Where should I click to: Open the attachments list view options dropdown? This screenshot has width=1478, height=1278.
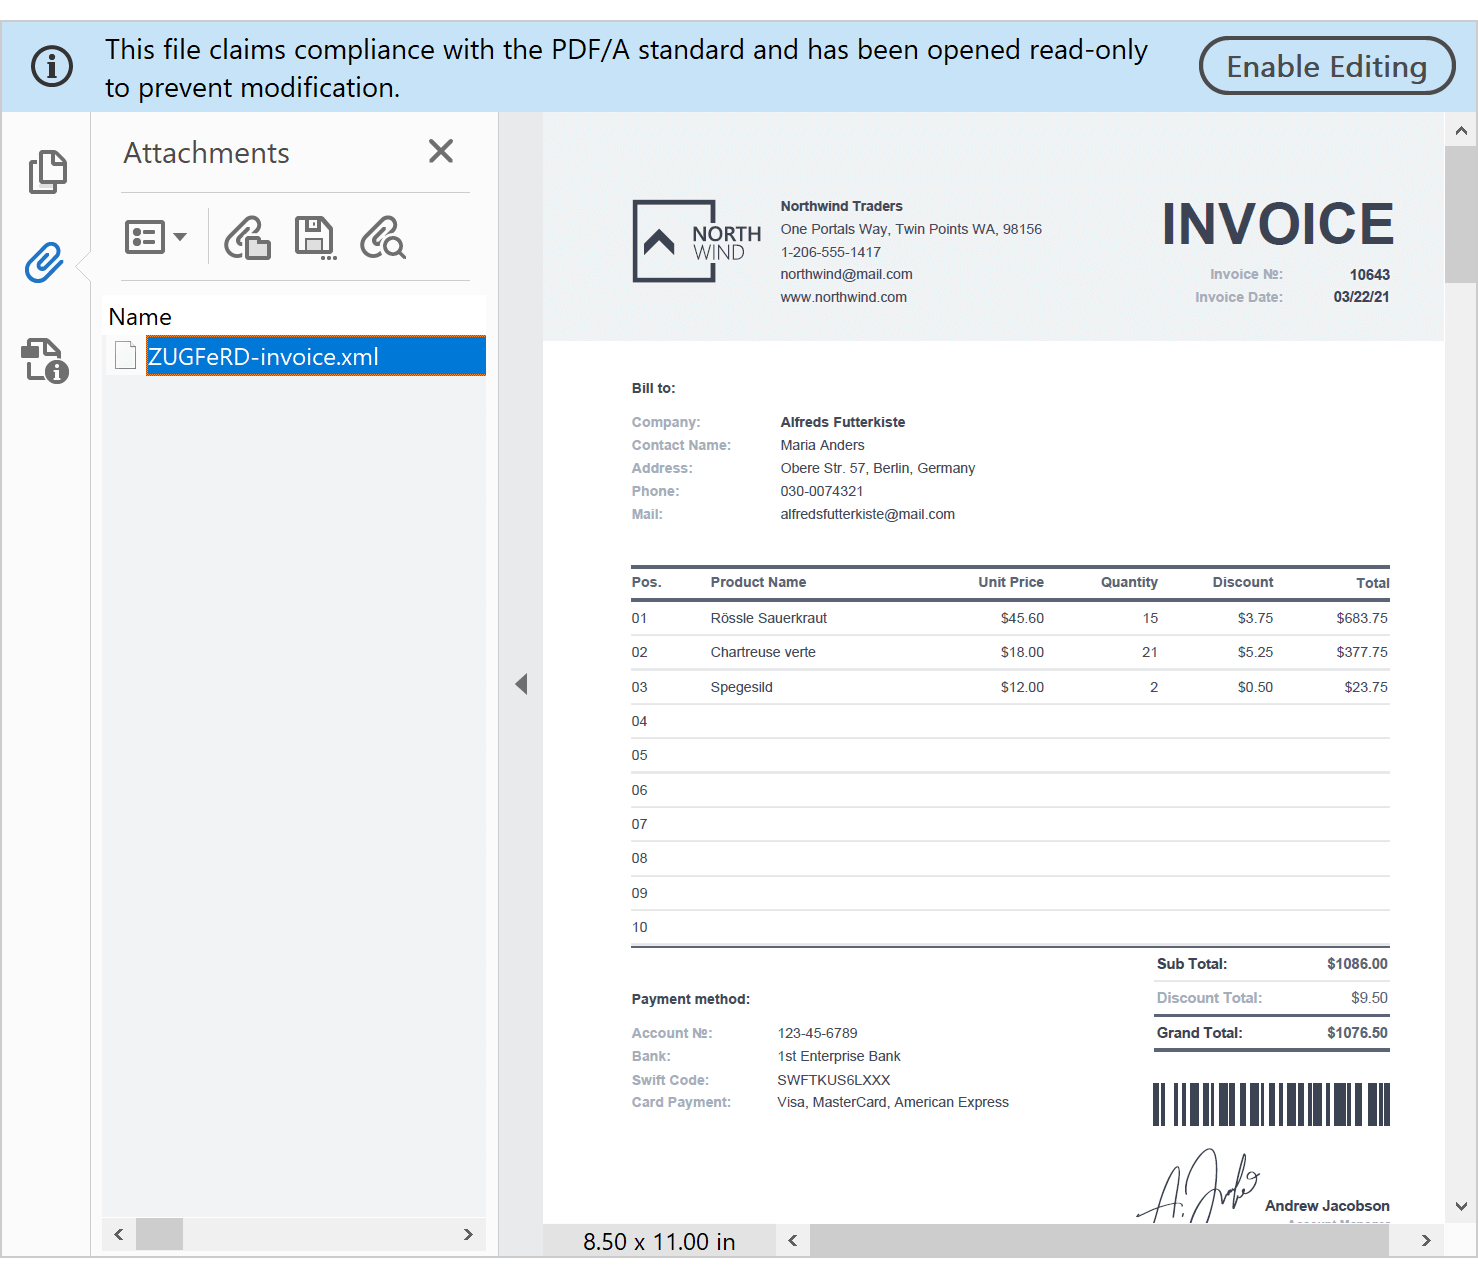pos(156,237)
